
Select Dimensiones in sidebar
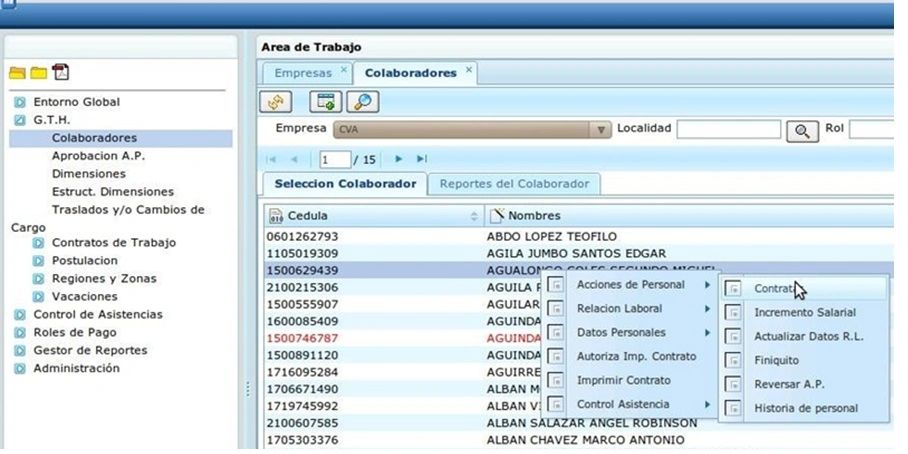[89, 174]
